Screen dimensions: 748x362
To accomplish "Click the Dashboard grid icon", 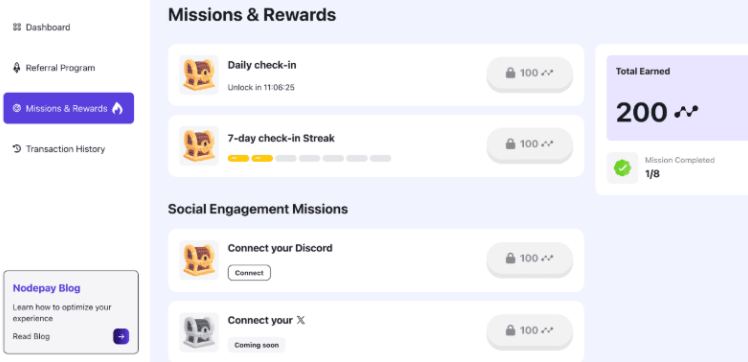I will [17, 27].
